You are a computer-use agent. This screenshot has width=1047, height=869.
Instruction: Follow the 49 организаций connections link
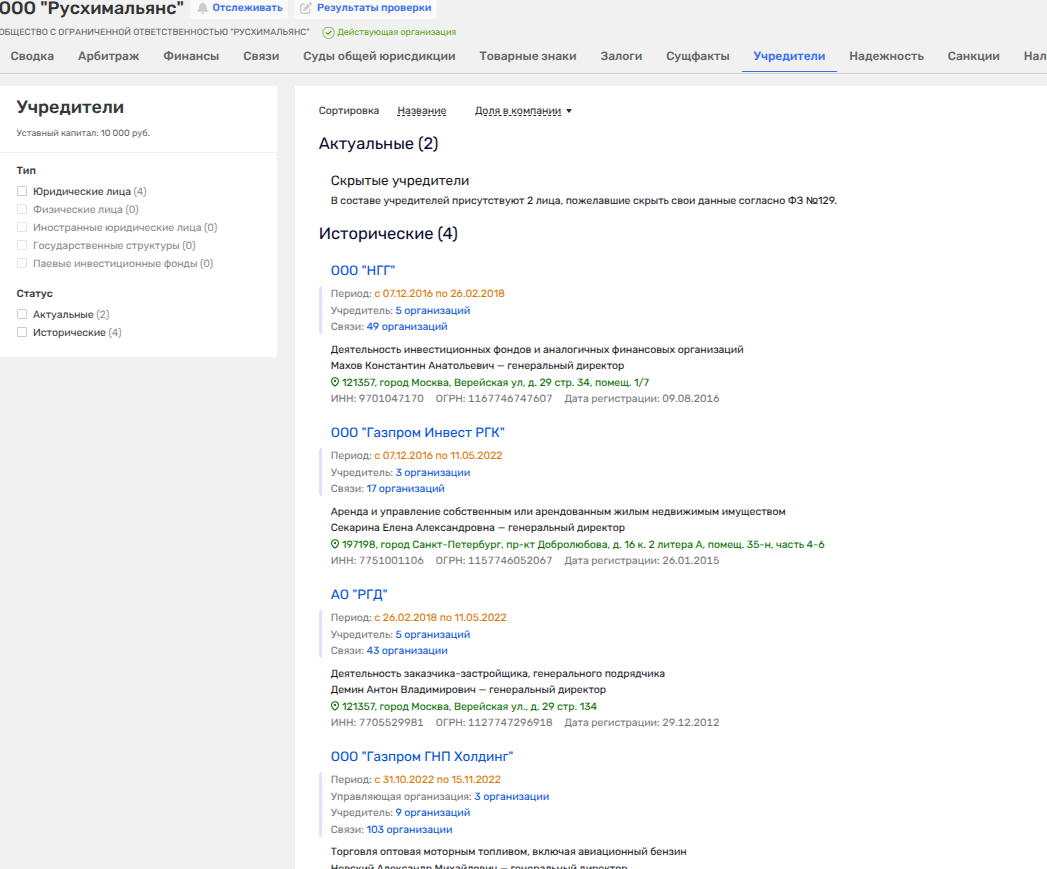407,327
